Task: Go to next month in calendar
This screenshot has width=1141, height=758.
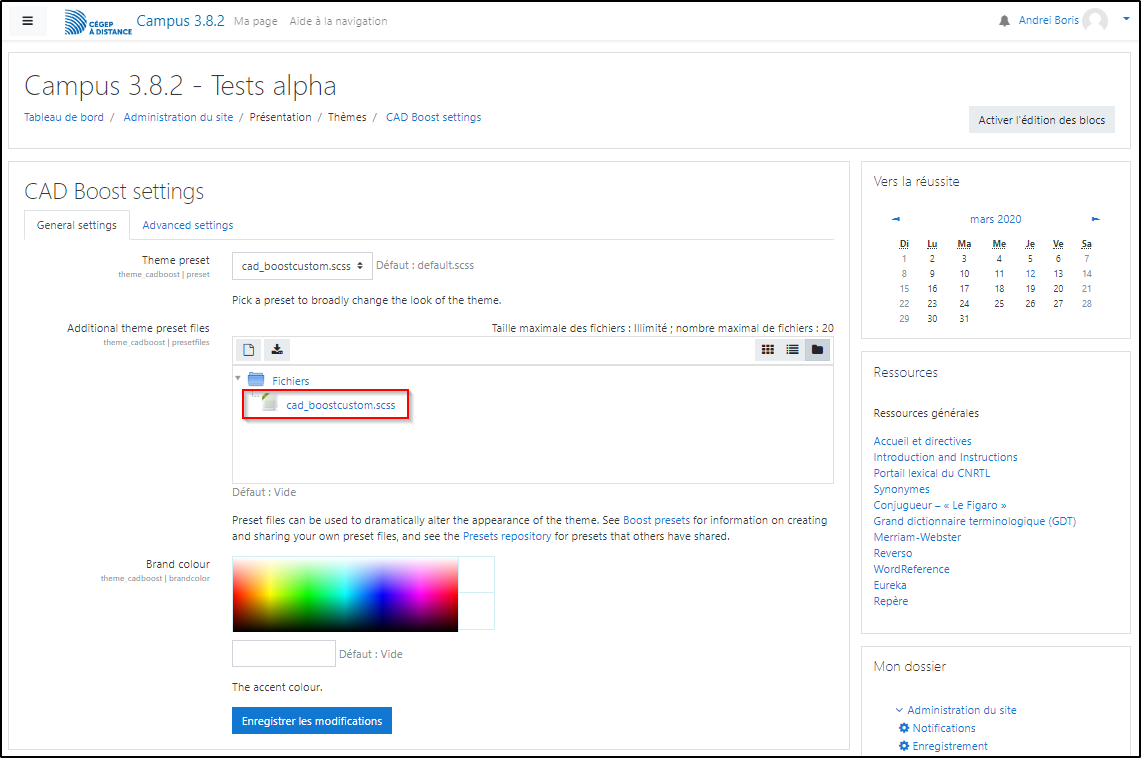Action: 1096,219
